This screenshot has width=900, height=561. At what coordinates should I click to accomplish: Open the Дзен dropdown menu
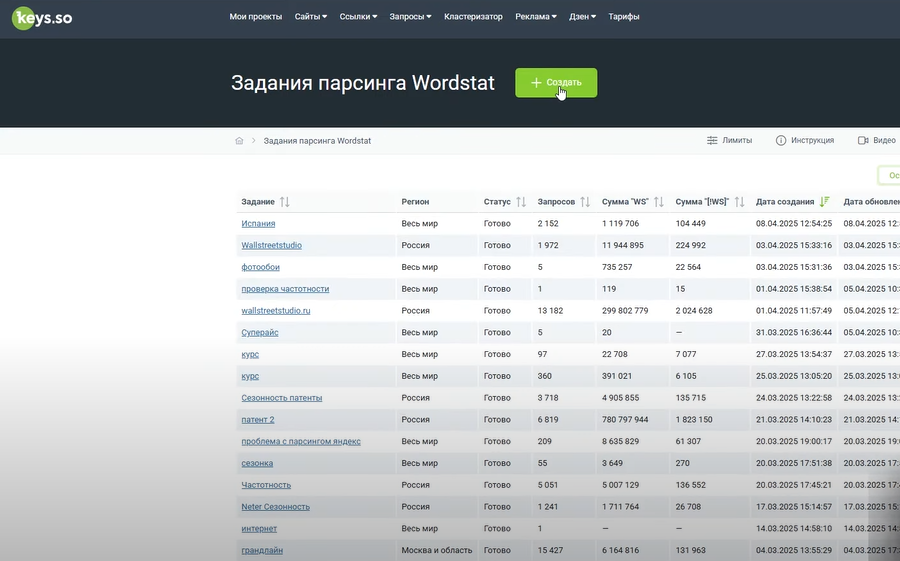pyautogui.click(x=582, y=17)
